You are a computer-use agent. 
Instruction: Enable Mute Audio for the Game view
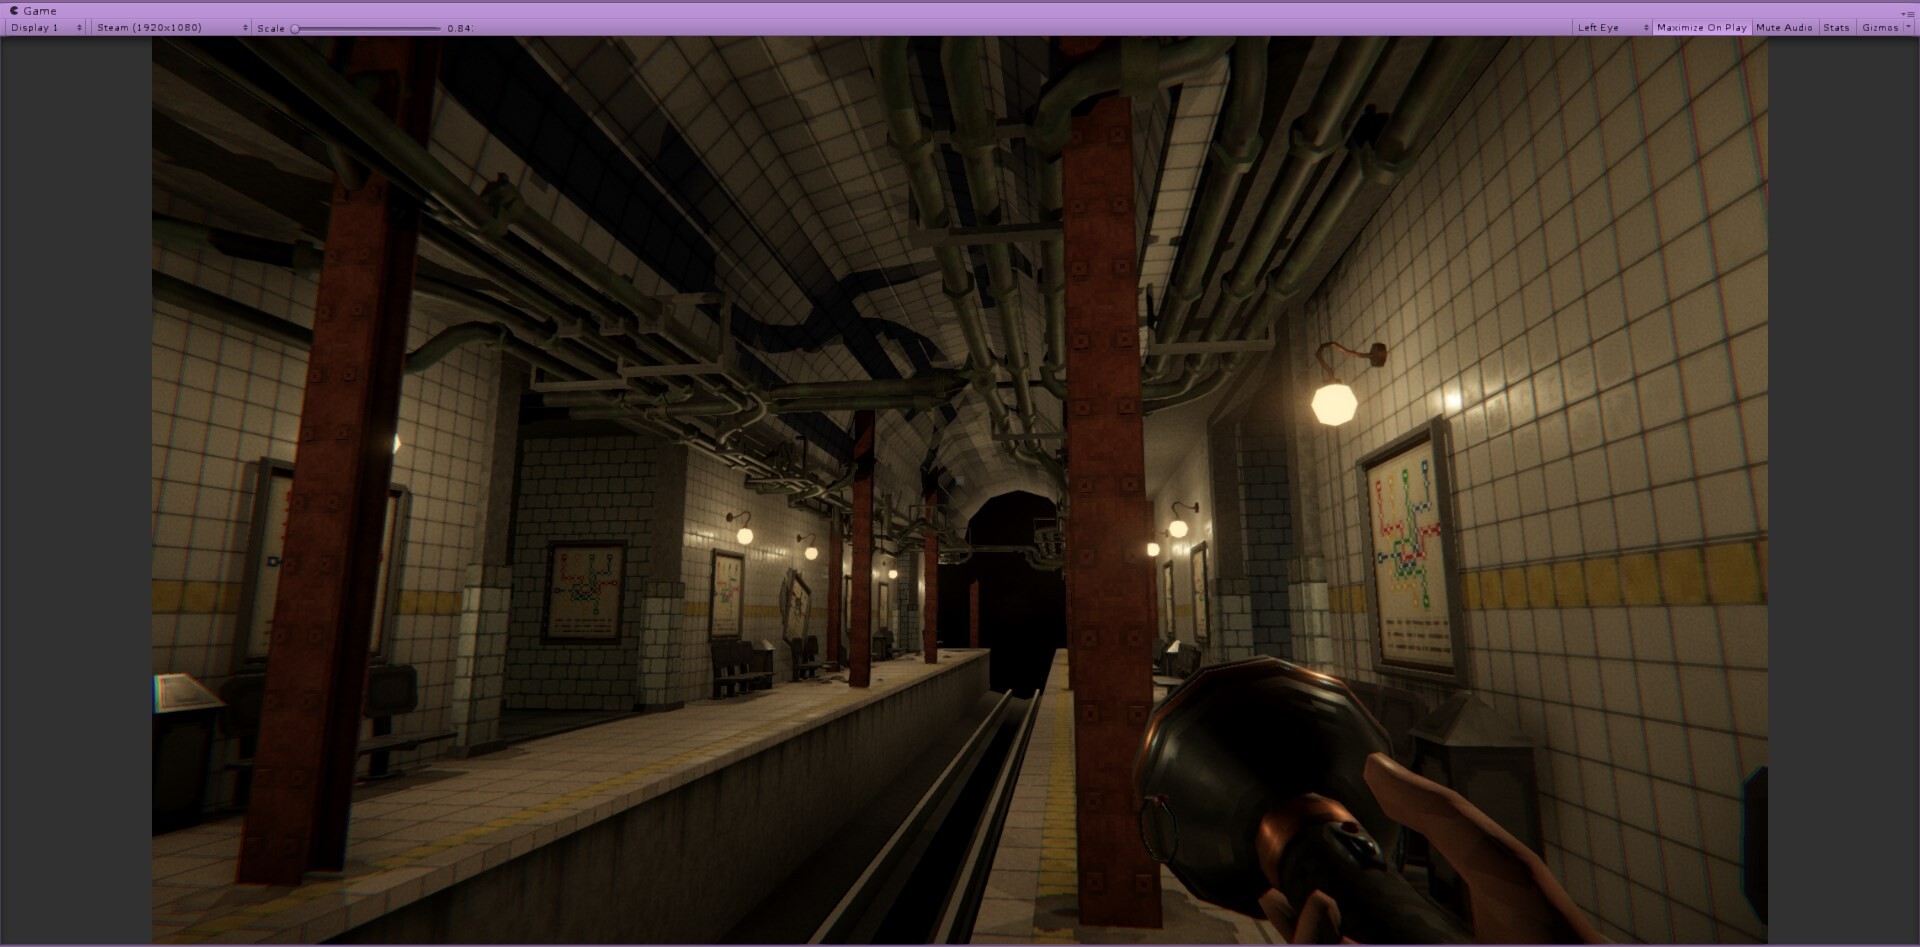[1784, 27]
